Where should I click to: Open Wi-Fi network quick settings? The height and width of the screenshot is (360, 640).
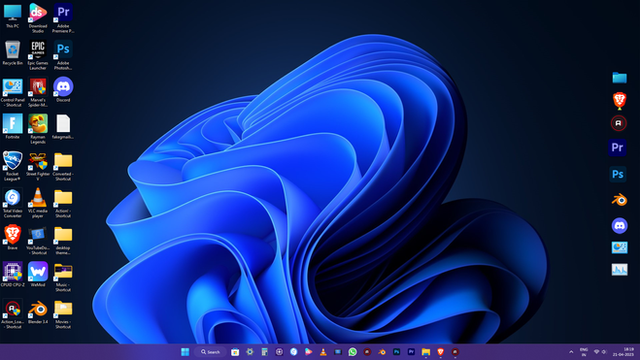[x=596, y=352]
